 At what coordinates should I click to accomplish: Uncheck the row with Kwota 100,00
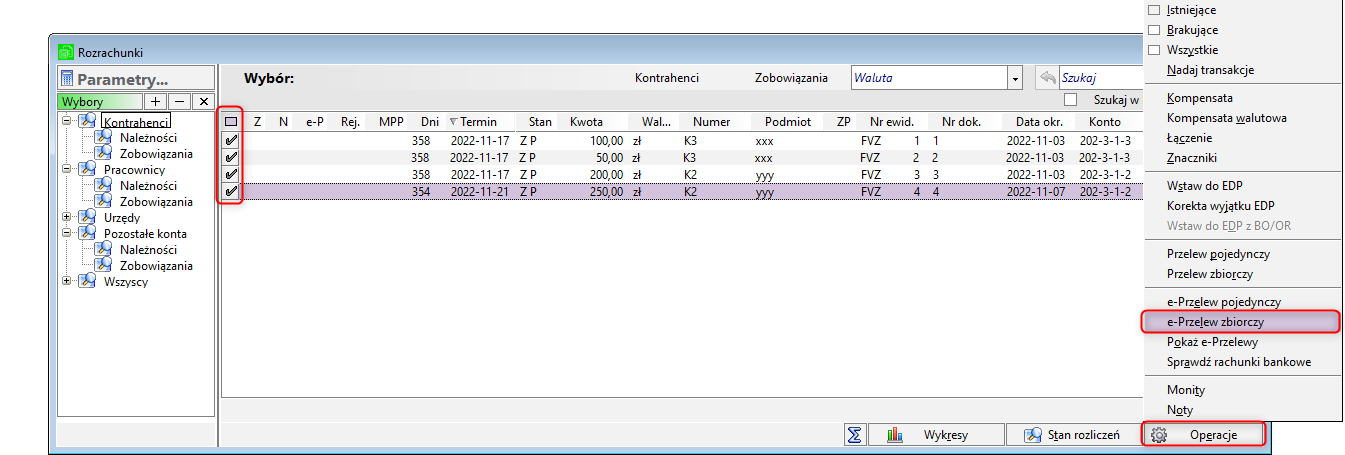click(231, 142)
